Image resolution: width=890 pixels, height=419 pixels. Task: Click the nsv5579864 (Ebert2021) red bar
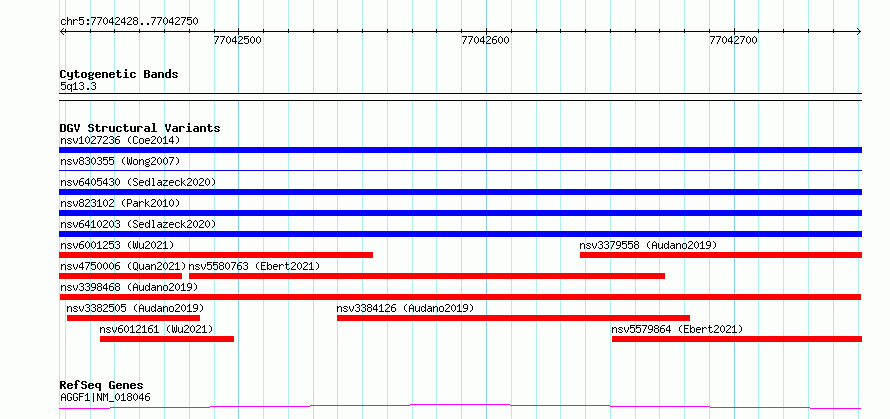737,339
